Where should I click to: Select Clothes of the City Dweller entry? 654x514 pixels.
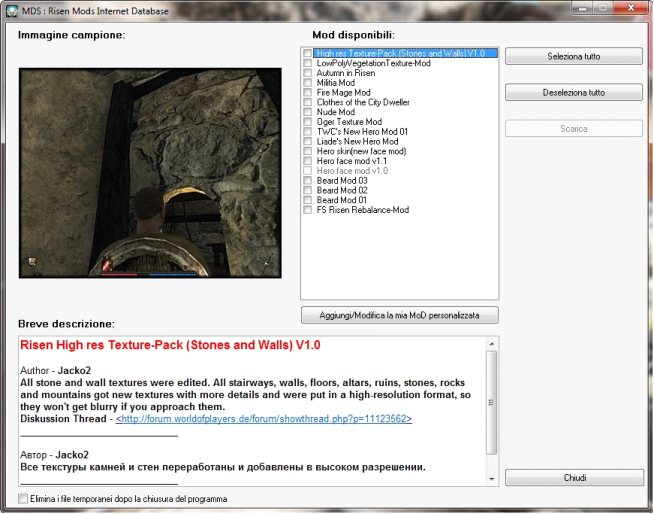pyautogui.click(x=363, y=102)
